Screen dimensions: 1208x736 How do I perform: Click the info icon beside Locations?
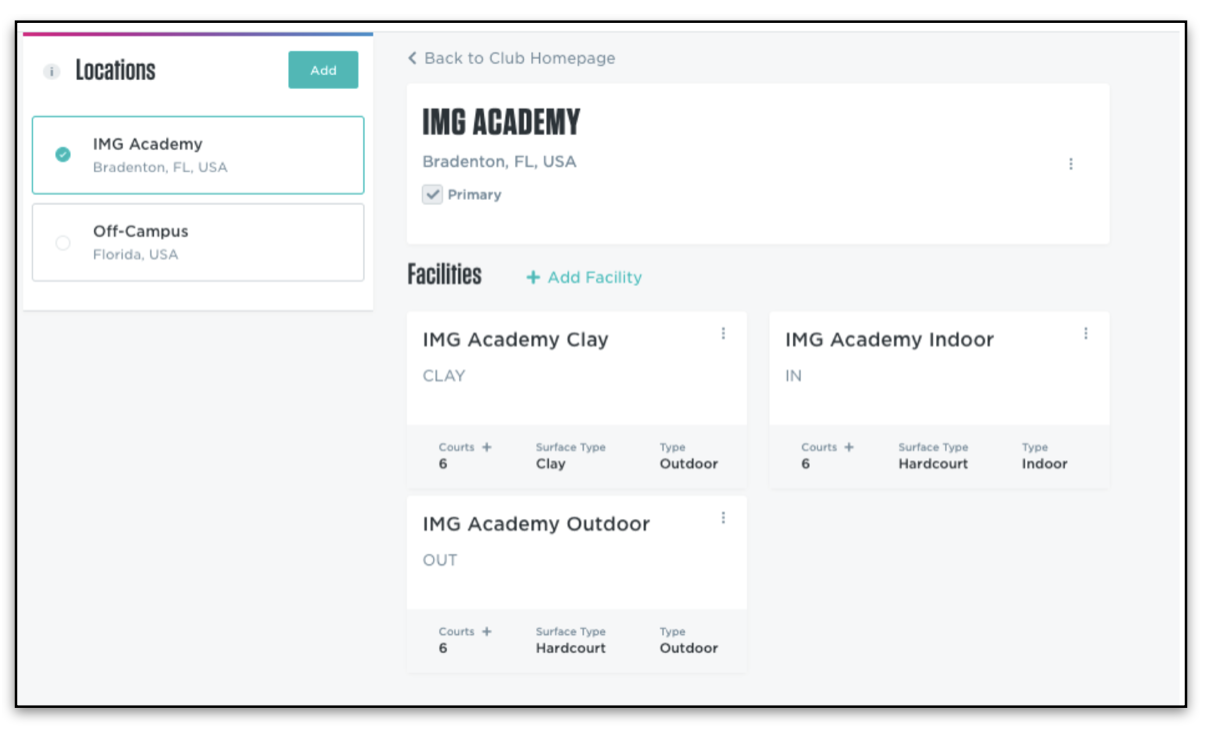pos(52,72)
